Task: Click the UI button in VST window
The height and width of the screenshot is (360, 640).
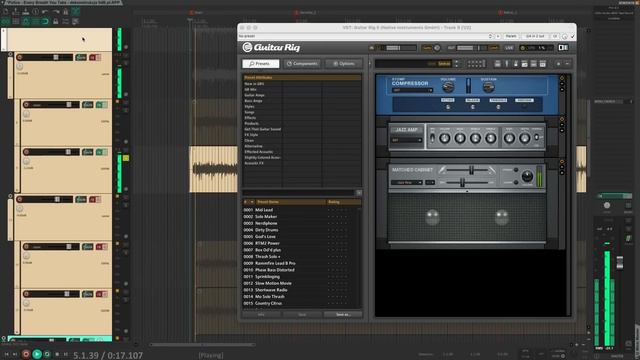Action: [555, 36]
